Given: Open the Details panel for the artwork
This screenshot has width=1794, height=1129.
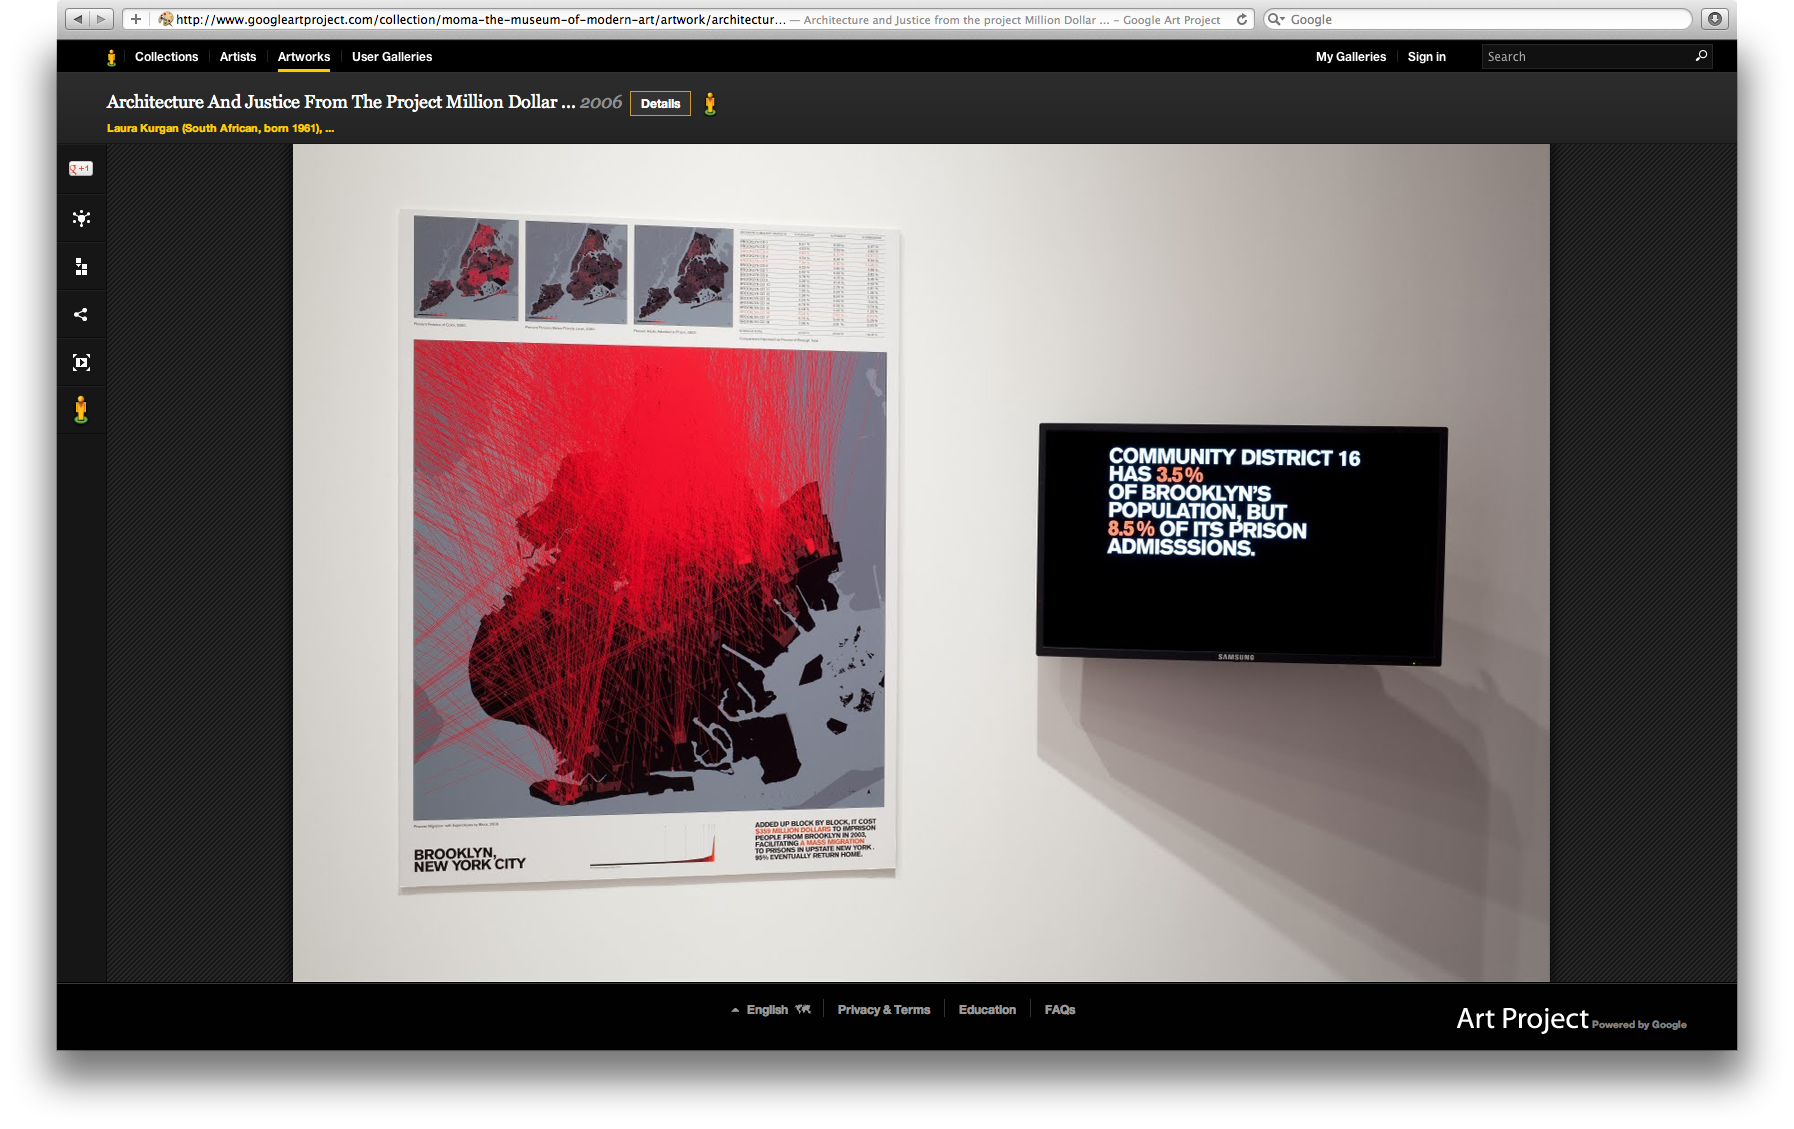Looking at the screenshot, I should [660, 103].
